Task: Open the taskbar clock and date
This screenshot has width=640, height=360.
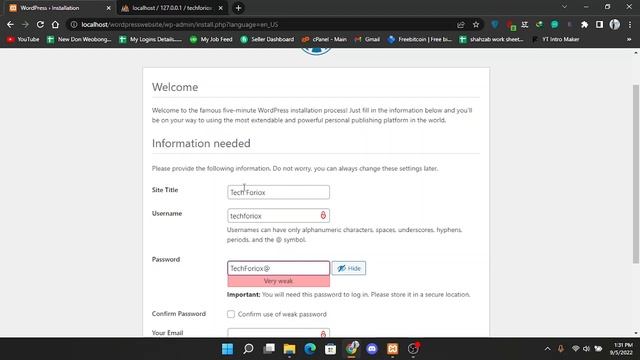Action: [x=621, y=349]
